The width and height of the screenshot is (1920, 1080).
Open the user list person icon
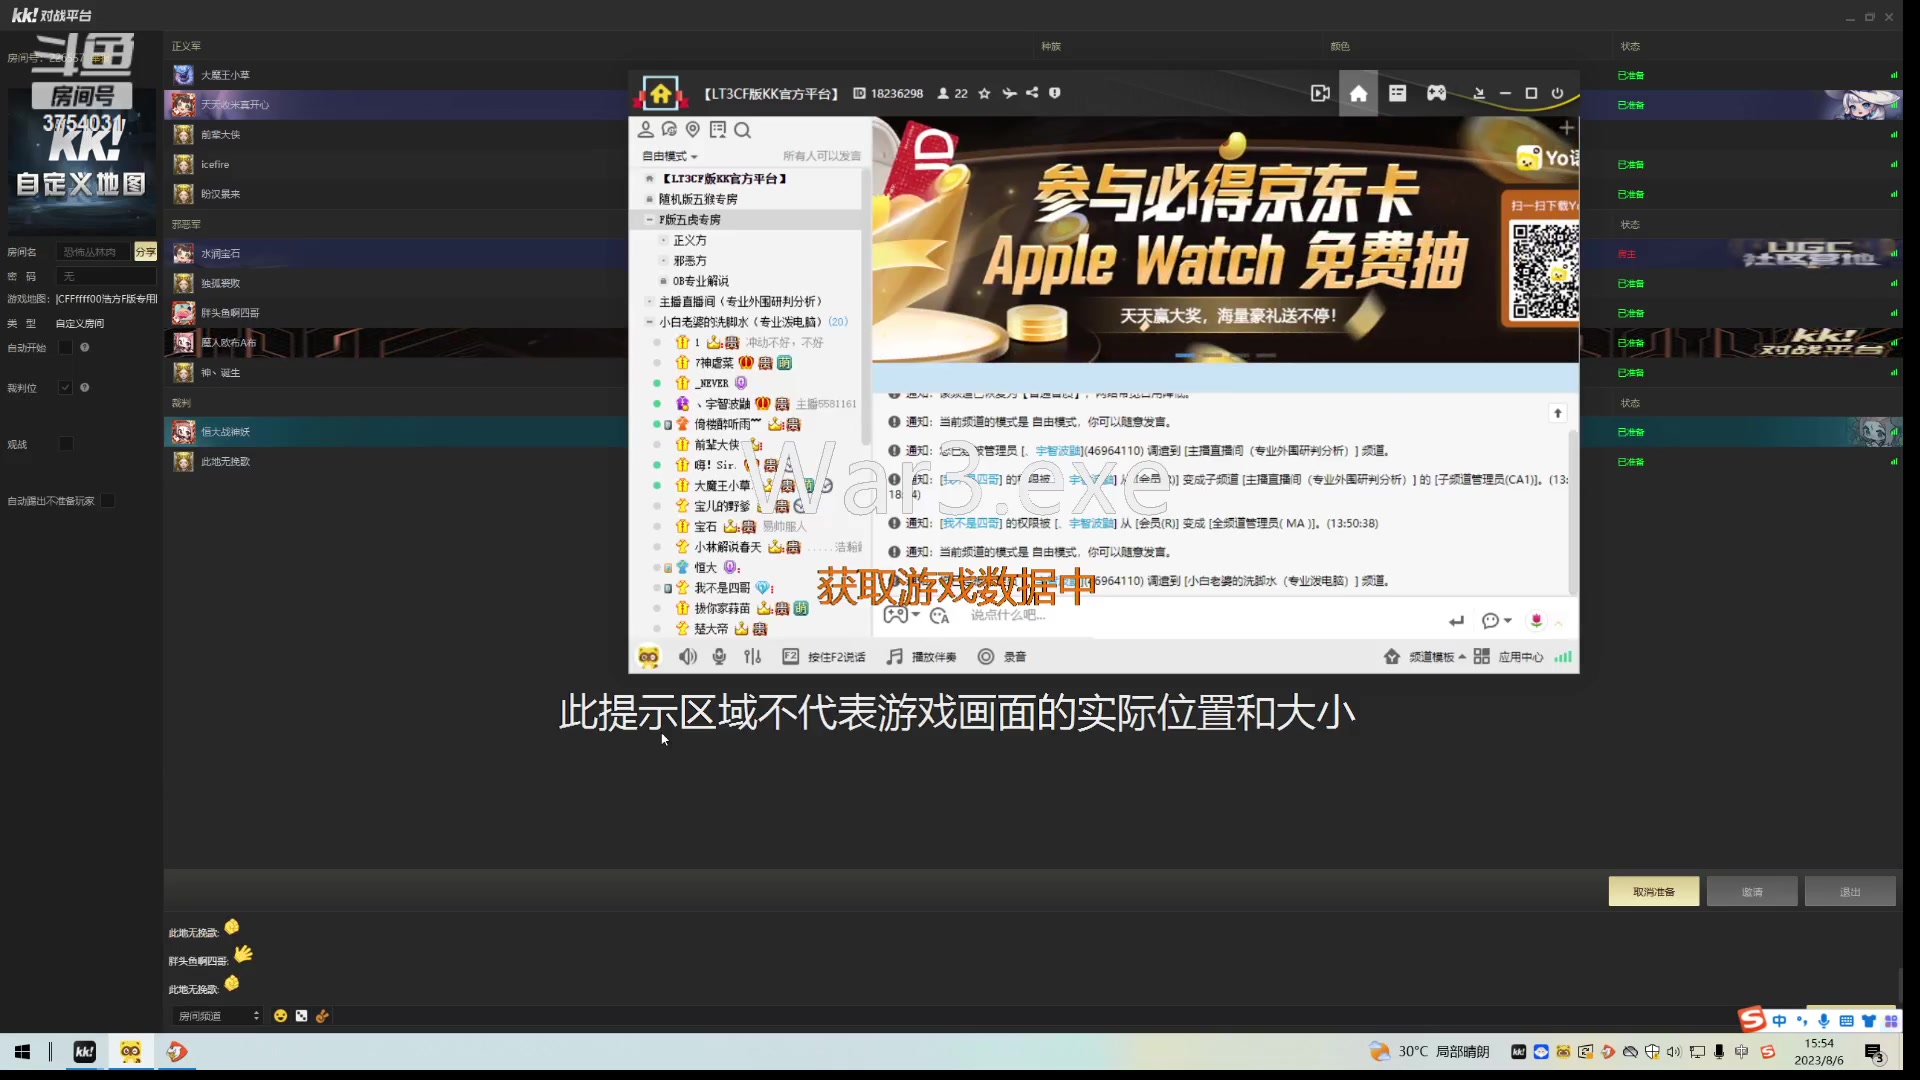[x=645, y=130]
